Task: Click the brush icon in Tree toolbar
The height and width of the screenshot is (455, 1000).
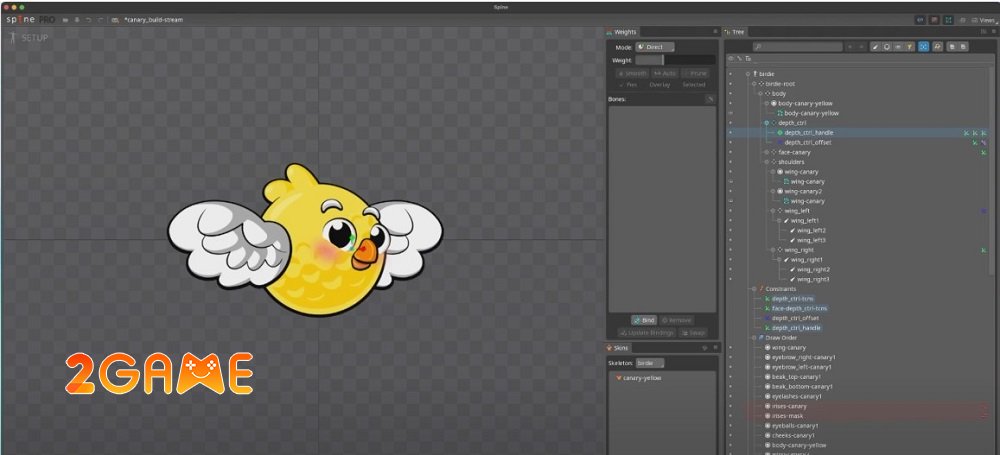Action: click(874, 46)
